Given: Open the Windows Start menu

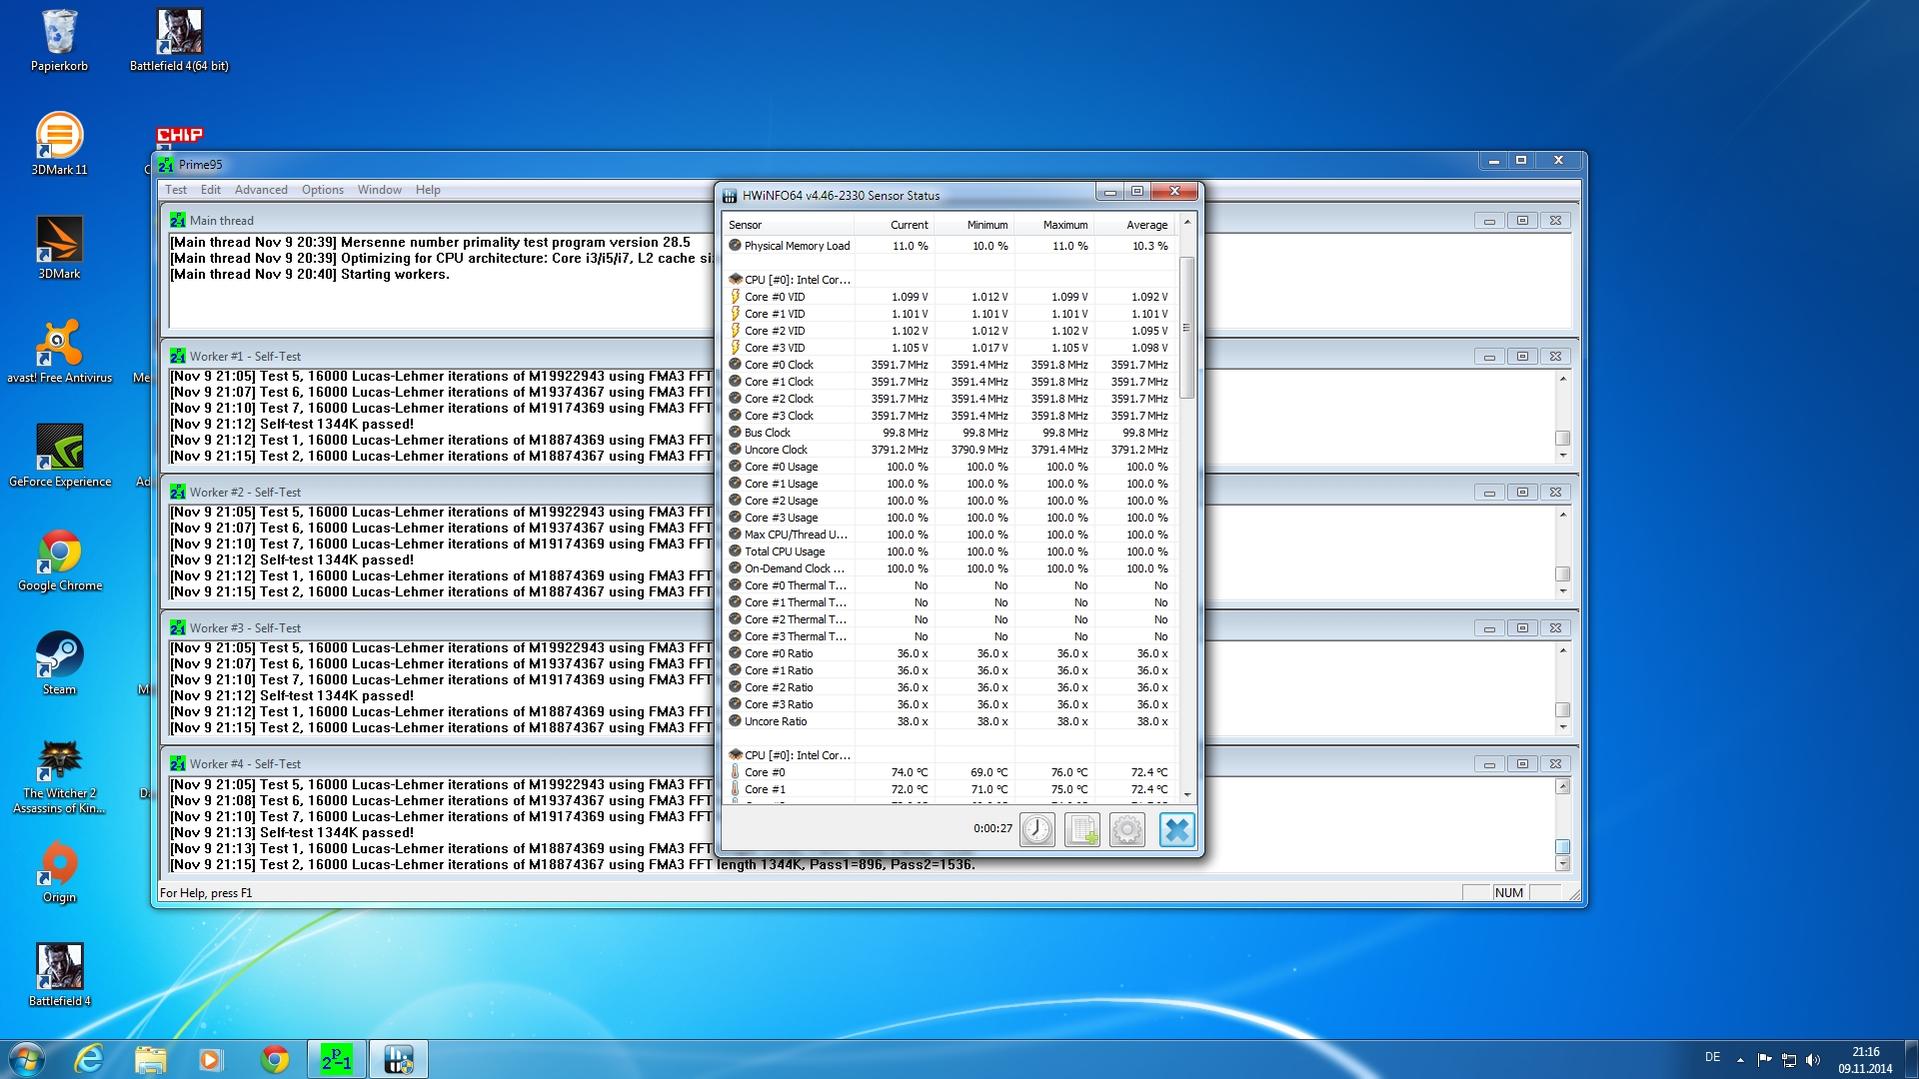Looking at the screenshot, I should [x=26, y=1059].
